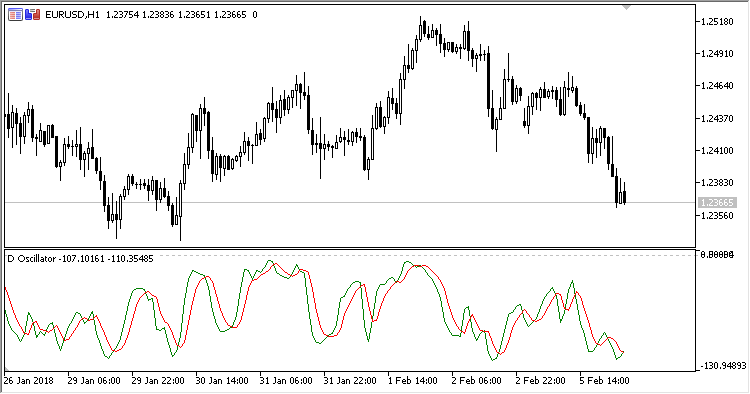Screen dimensions: 750x394
Task: Select the D Oscillator indicator label
Action: coord(32,259)
